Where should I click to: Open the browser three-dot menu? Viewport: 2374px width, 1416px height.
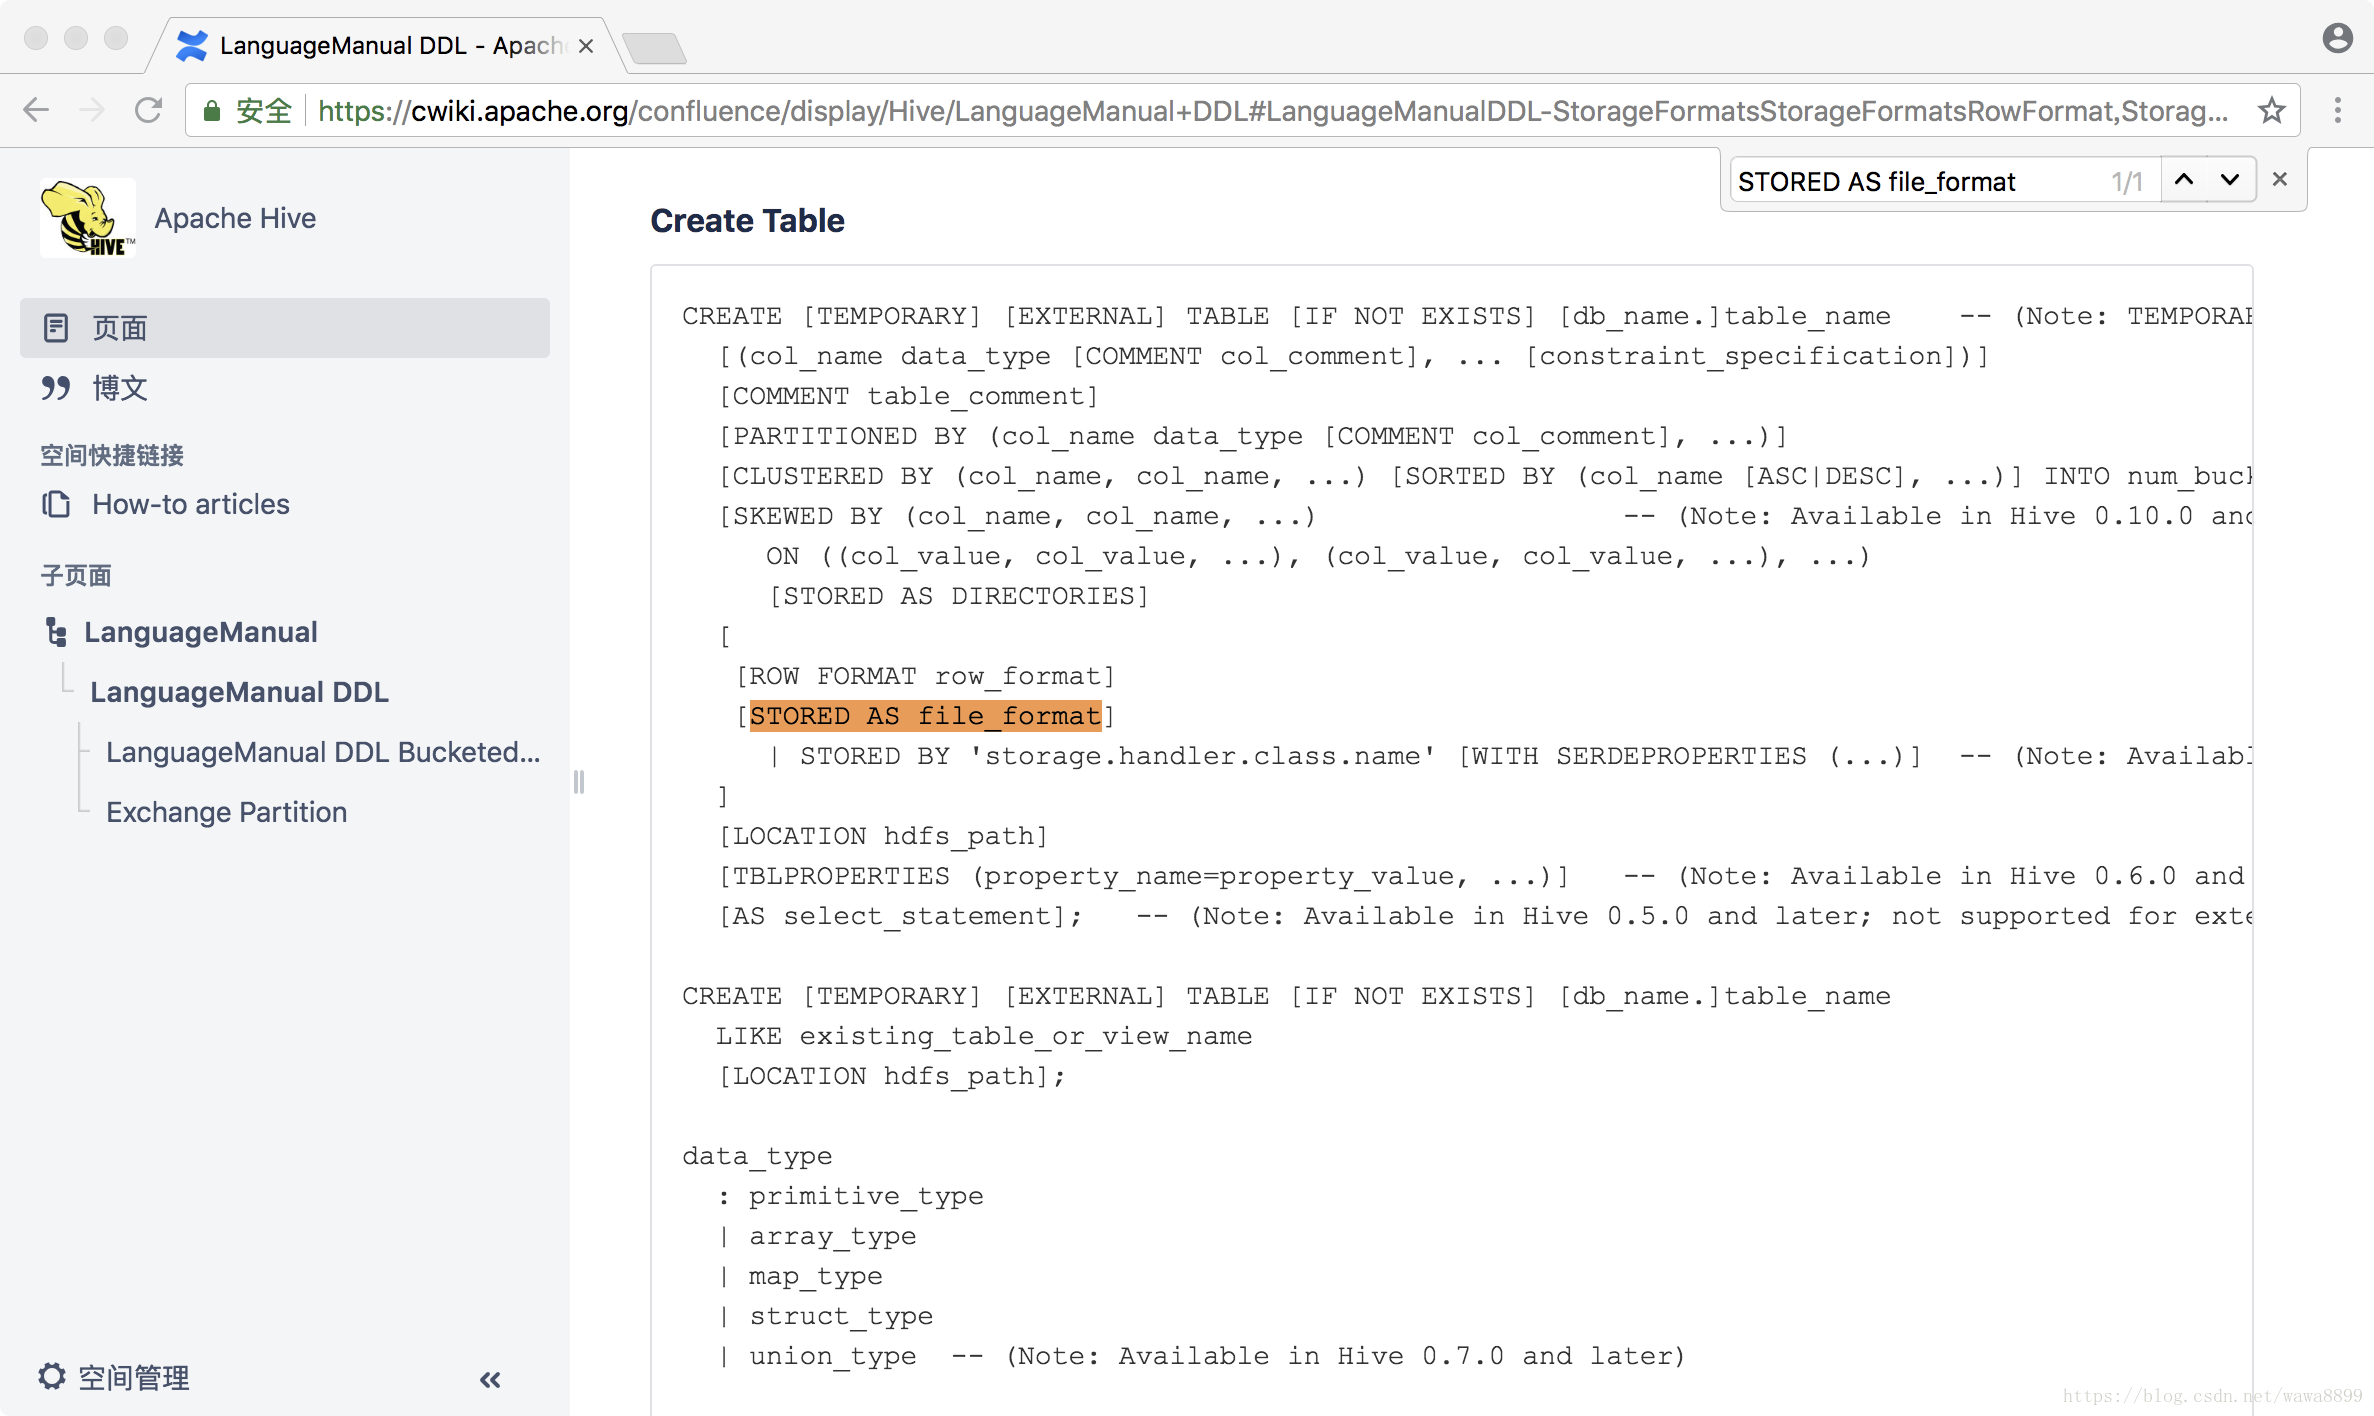[x=2339, y=110]
